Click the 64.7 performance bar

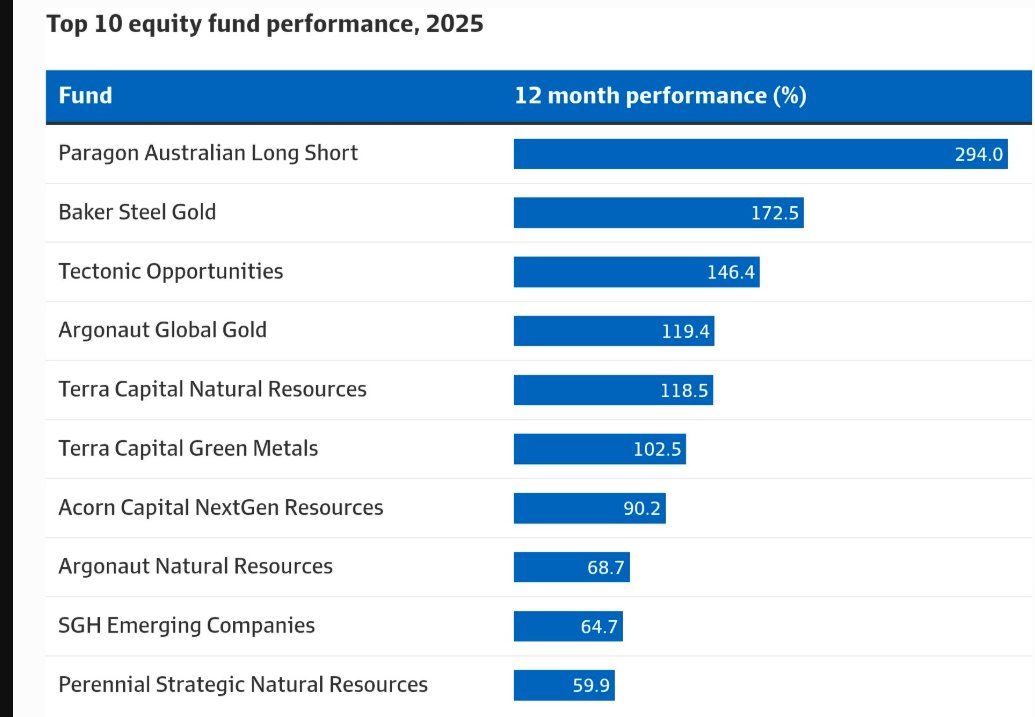pyautogui.click(x=568, y=626)
